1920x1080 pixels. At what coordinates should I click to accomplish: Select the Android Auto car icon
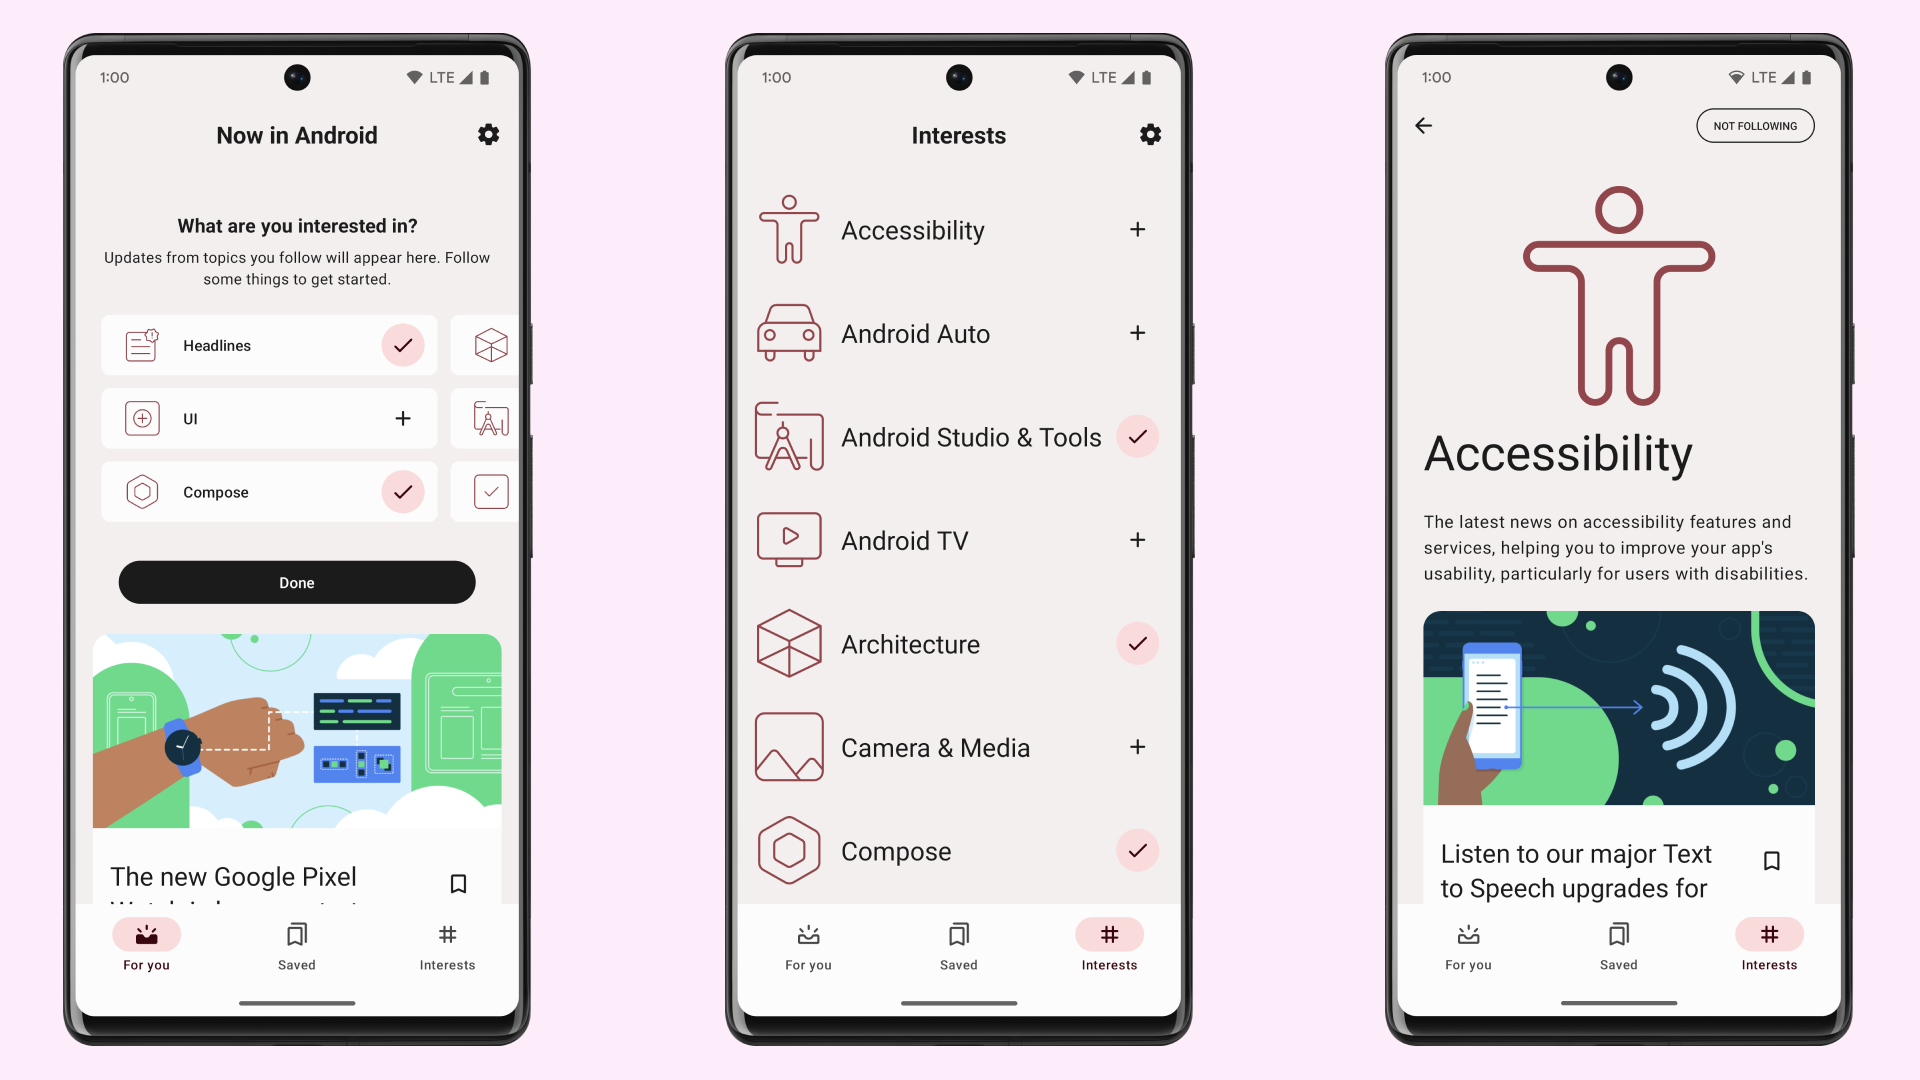(786, 332)
